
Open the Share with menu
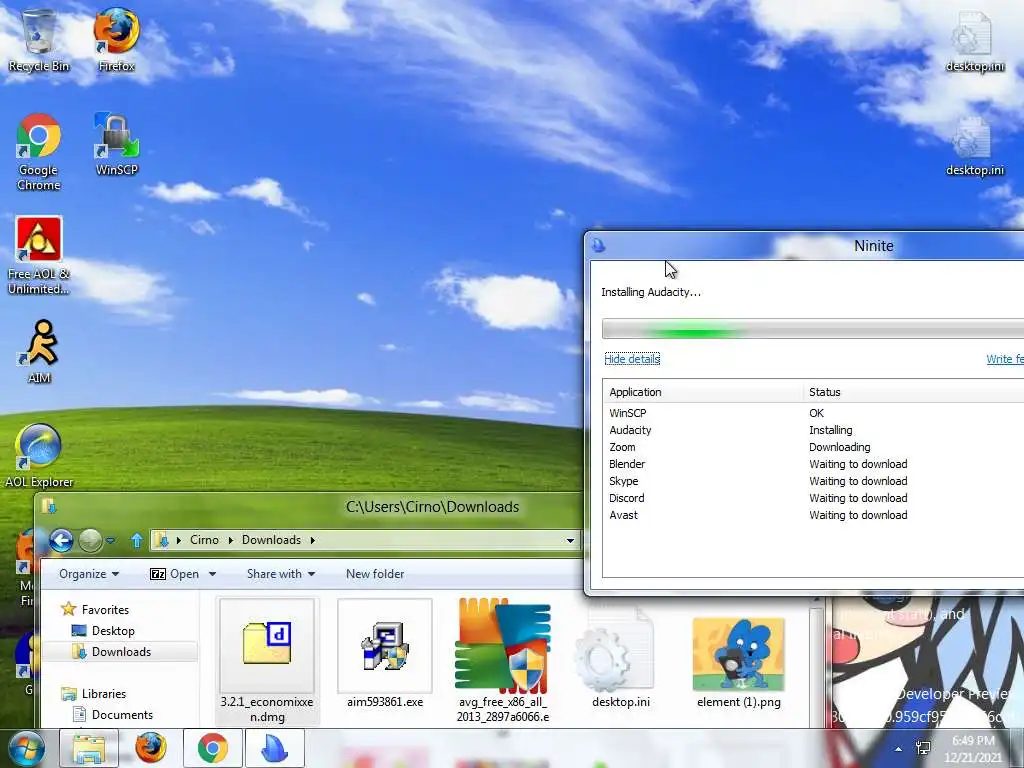(281, 574)
